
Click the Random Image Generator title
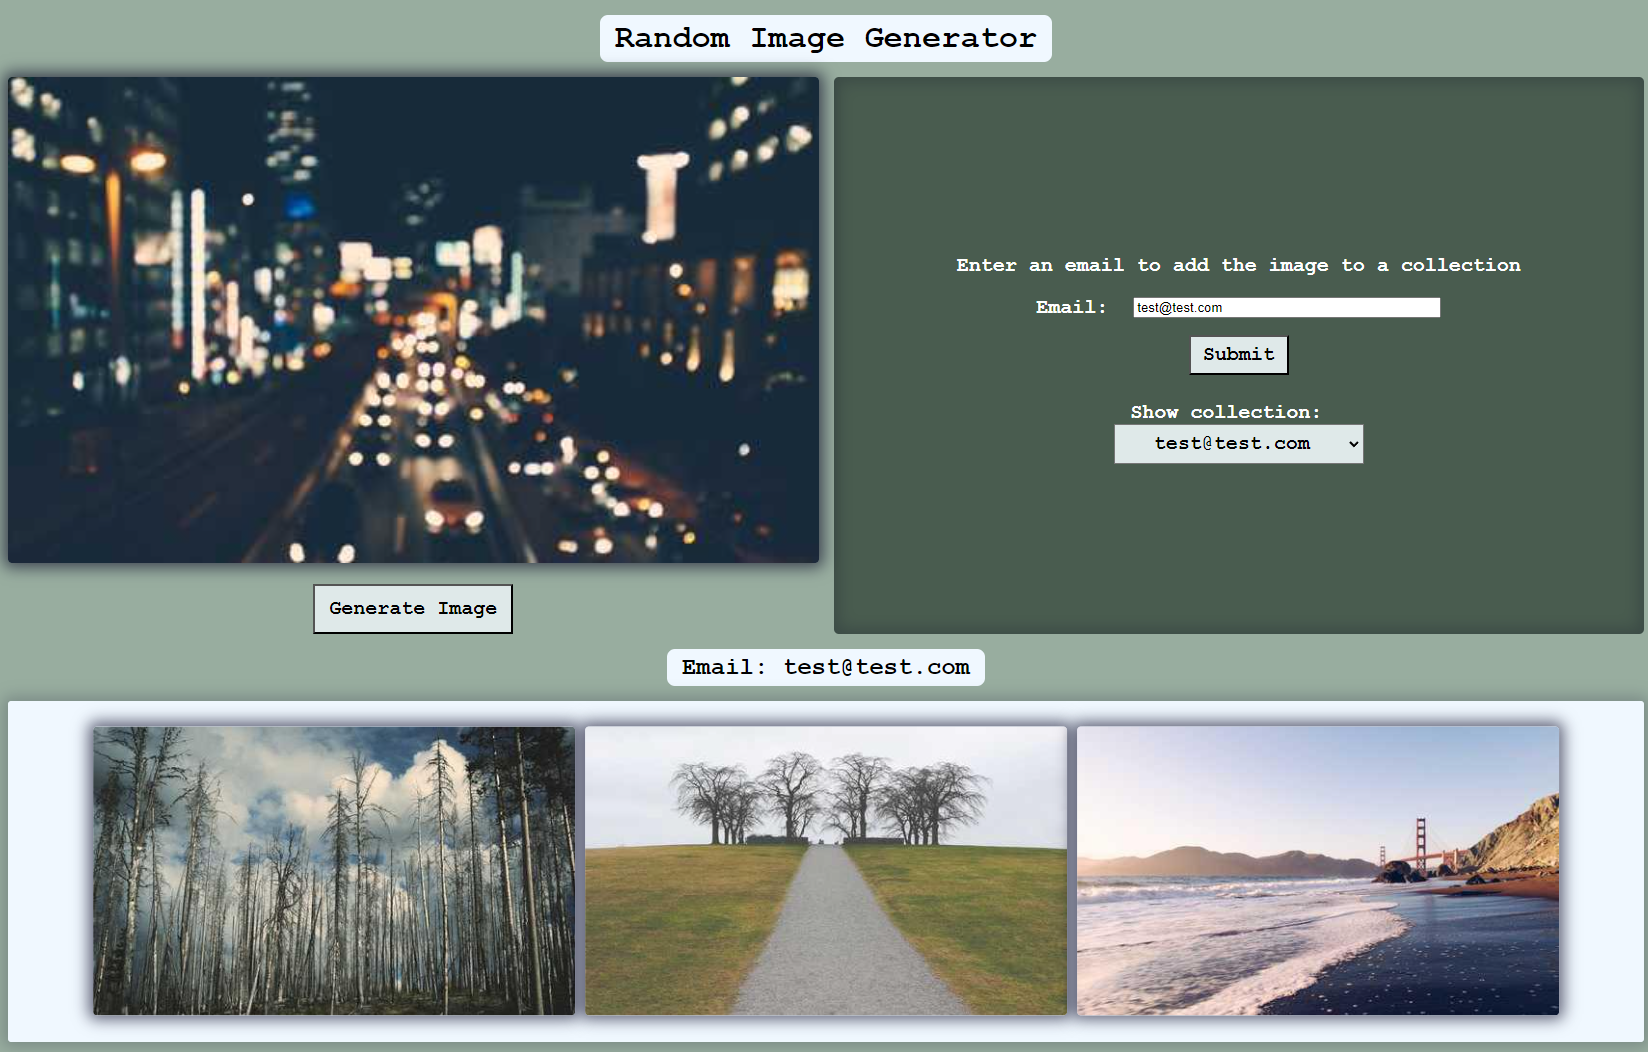pos(825,38)
